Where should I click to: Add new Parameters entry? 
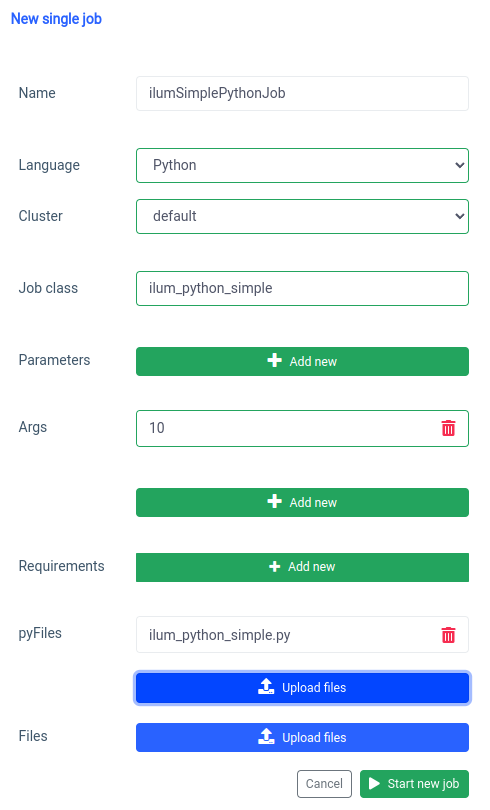click(x=302, y=361)
